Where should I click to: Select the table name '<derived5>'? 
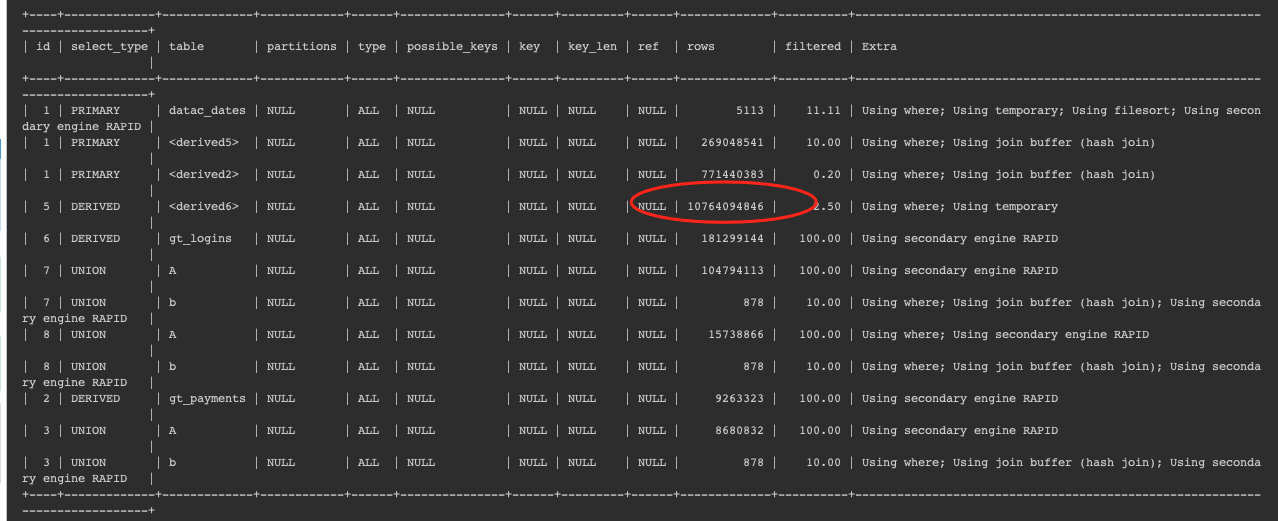coord(204,143)
